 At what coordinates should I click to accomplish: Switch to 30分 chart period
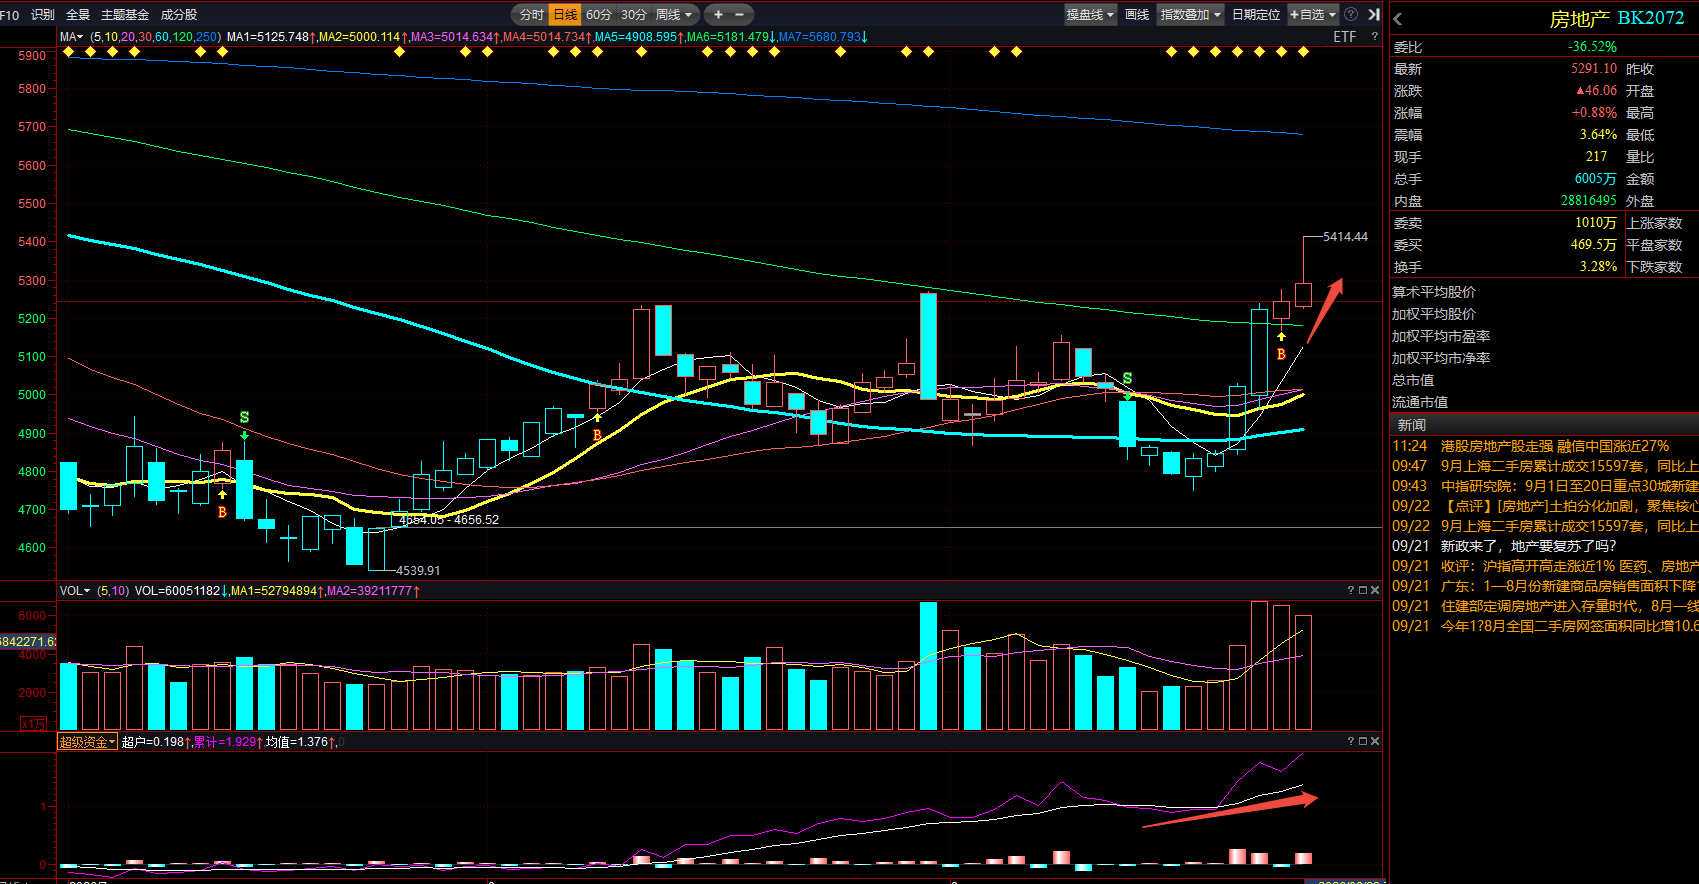pyautogui.click(x=634, y=15)
